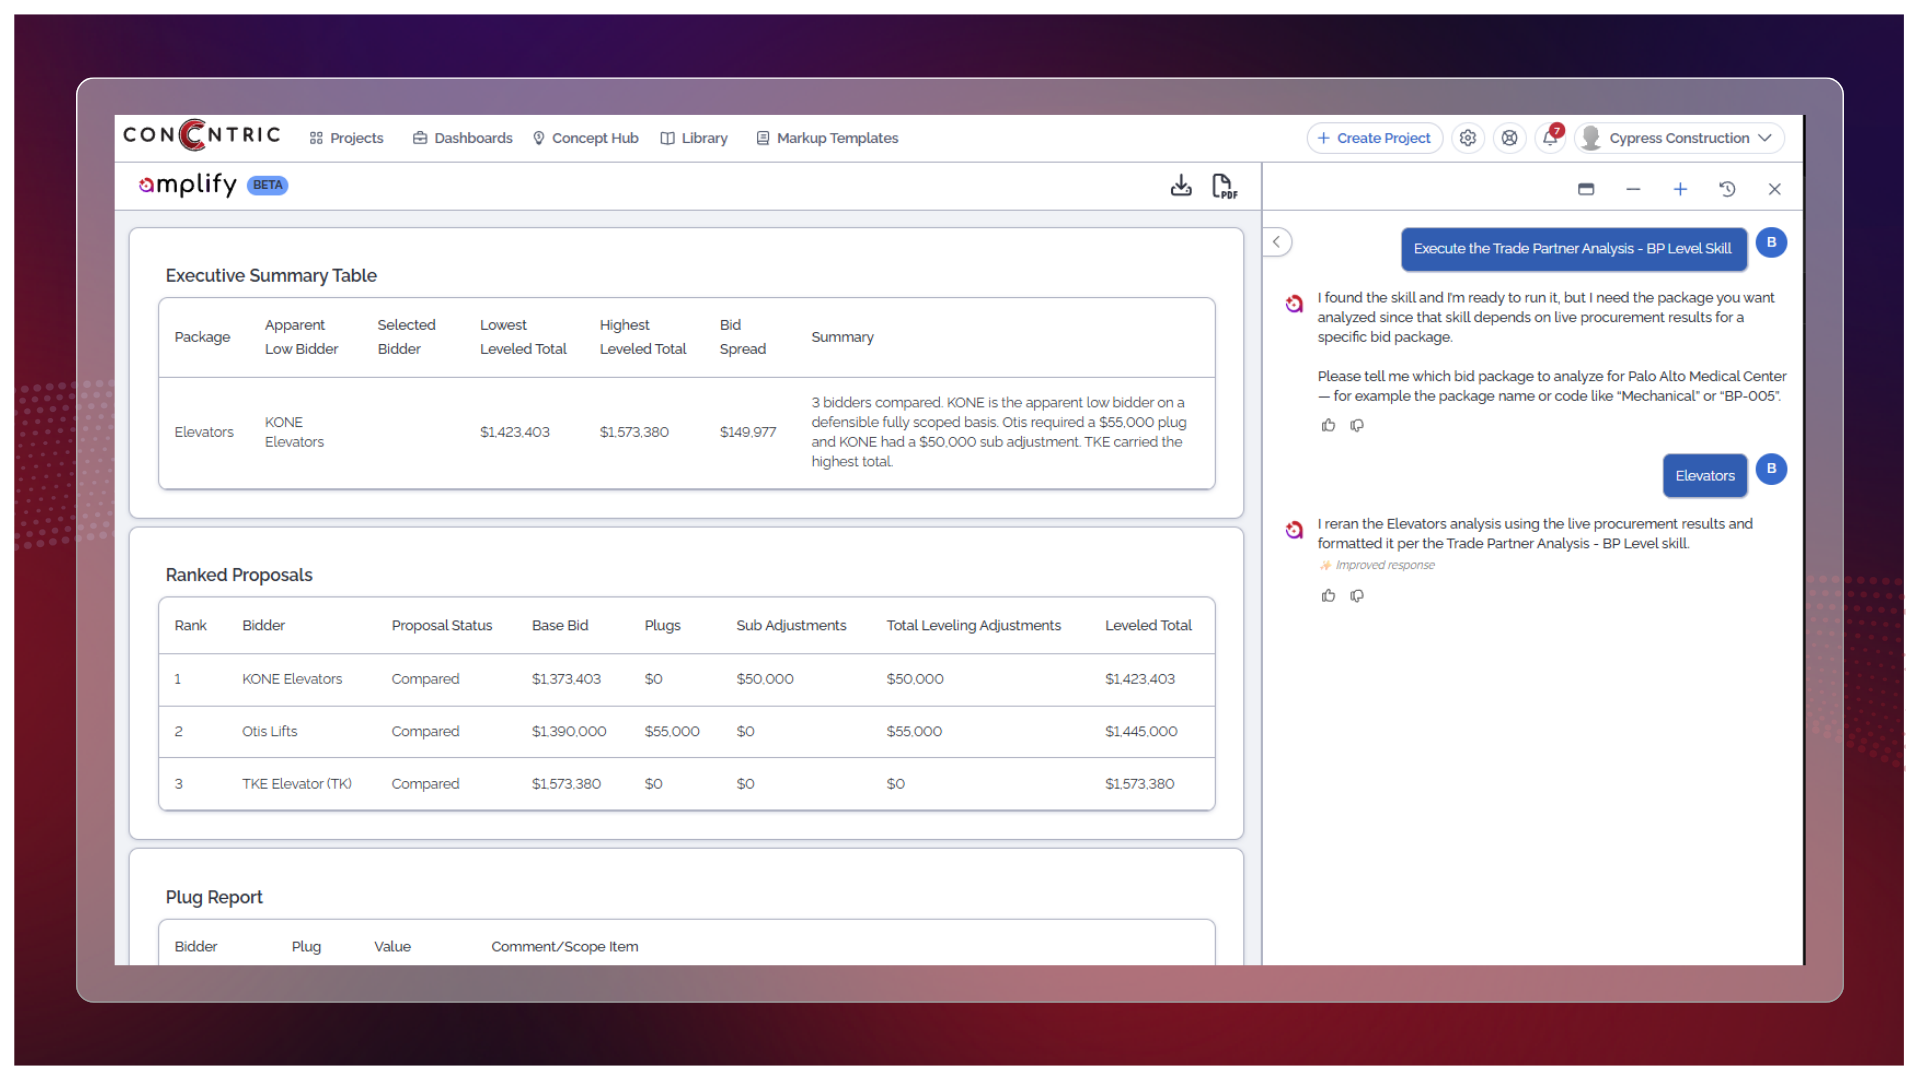Start a new chat with the plus icon

click(1680, 189)
